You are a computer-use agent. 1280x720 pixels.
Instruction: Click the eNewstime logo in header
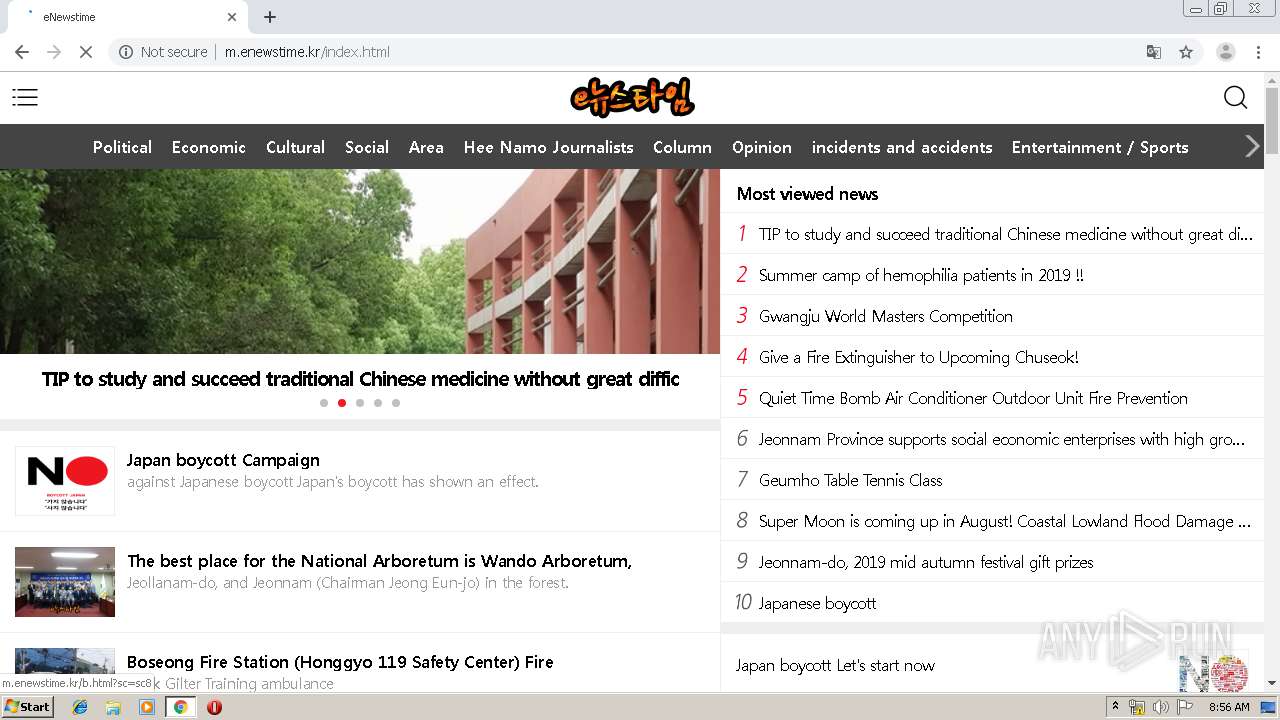click(632, 97)
